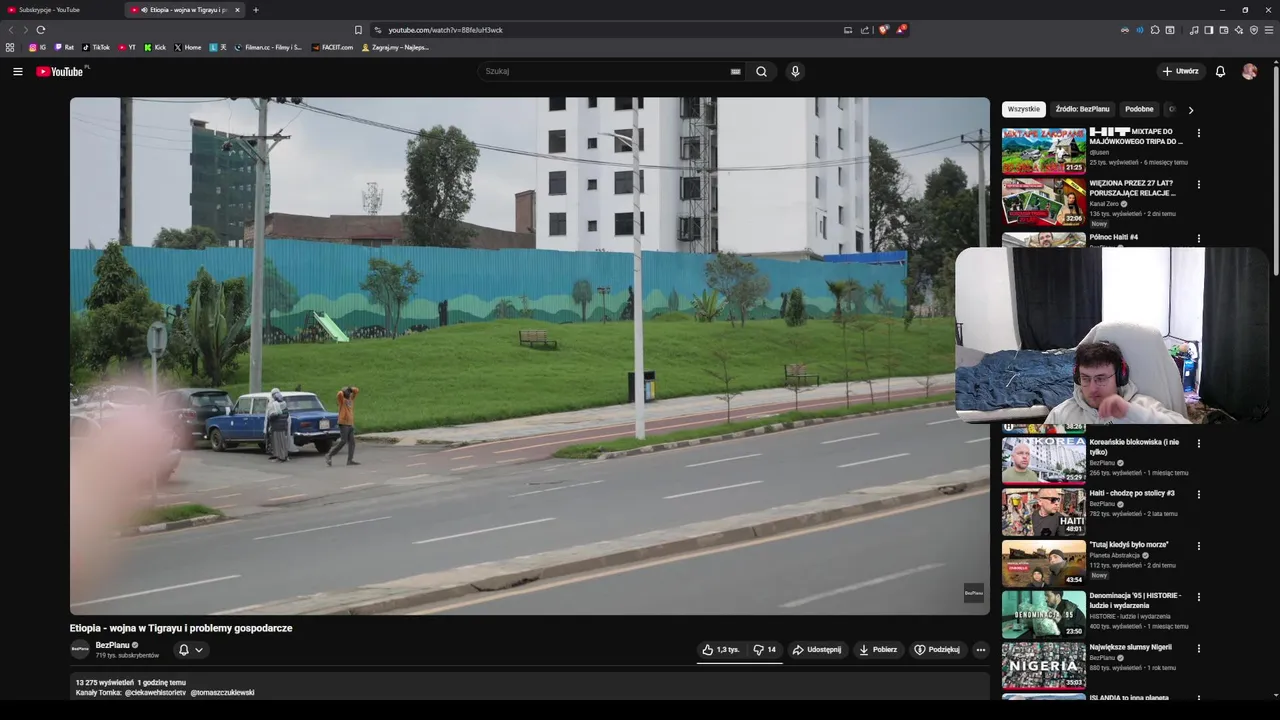Expand the notification options chevron

tap(199, 650)
